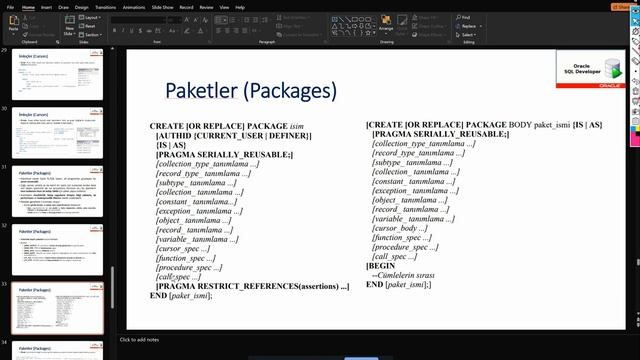
Task: Select the star shape in gallery
Action: 367,33
